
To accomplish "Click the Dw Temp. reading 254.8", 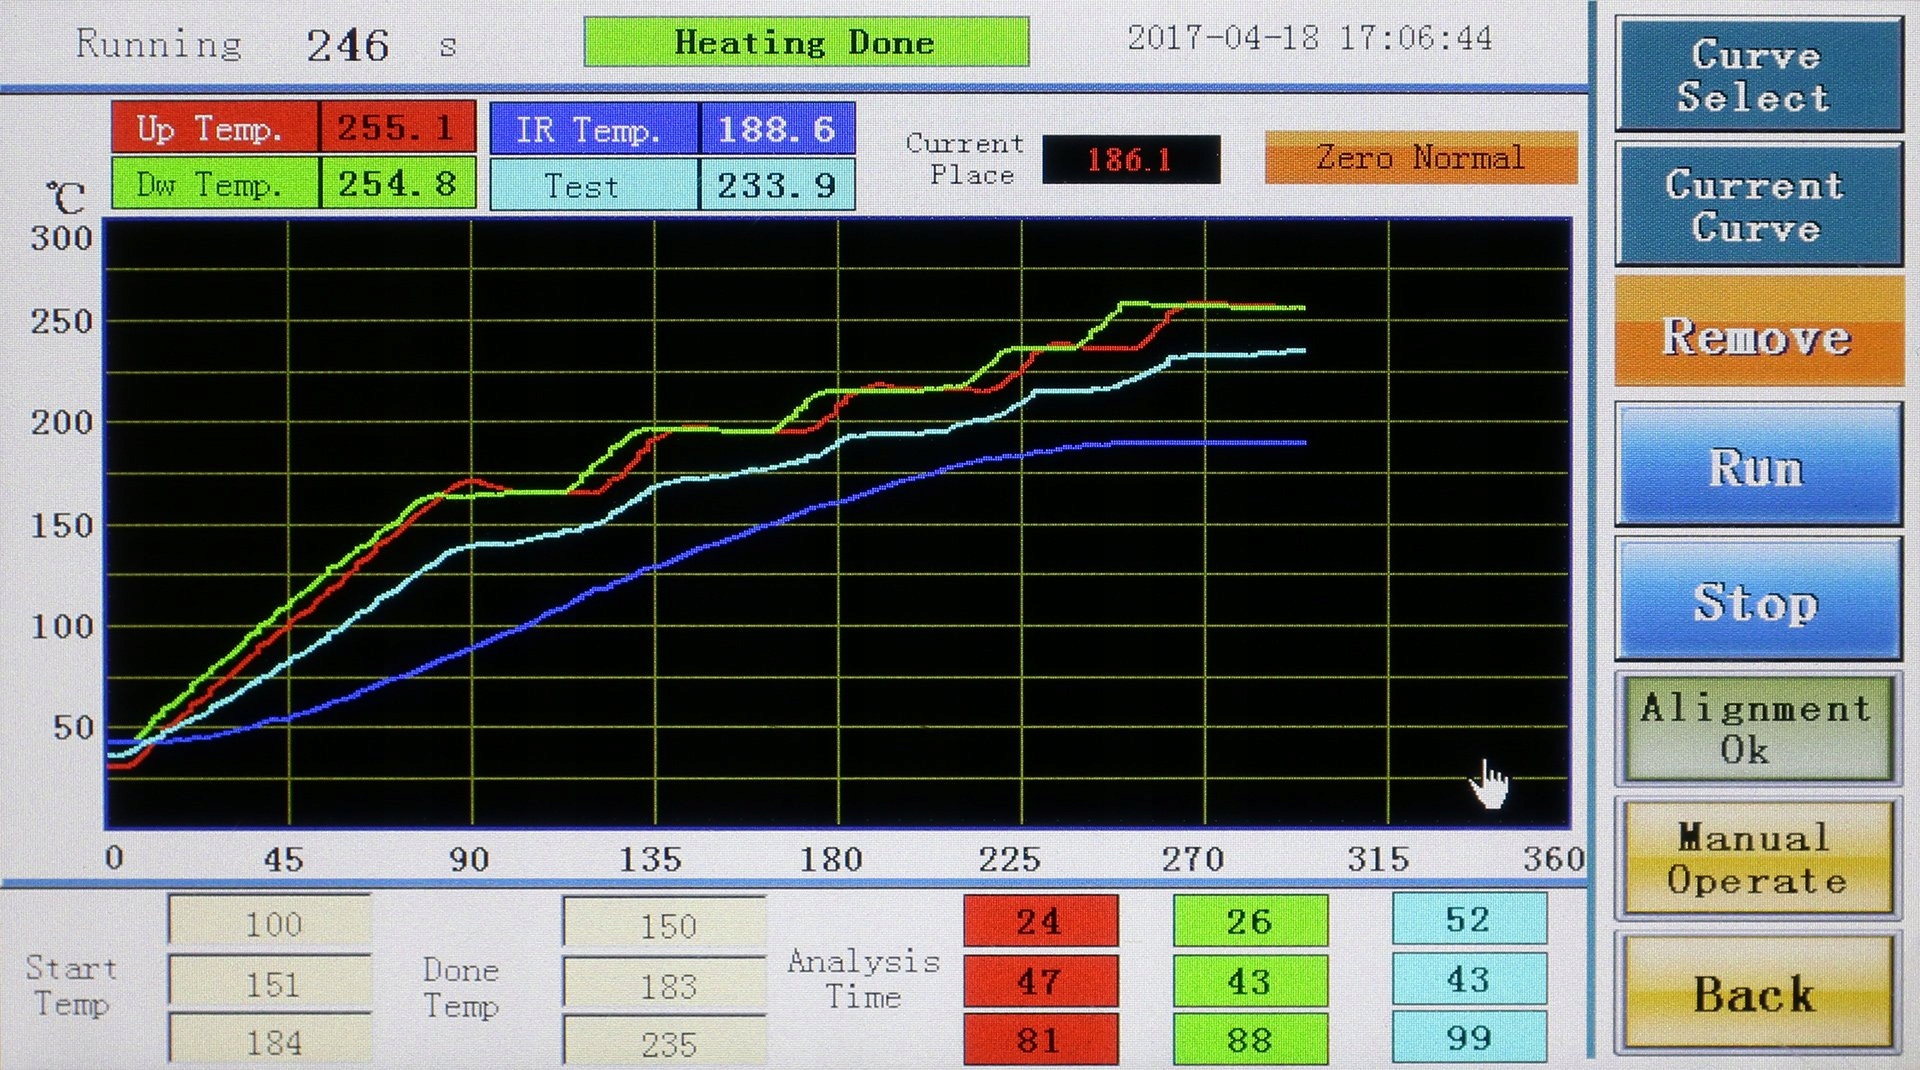I will 397,183.
